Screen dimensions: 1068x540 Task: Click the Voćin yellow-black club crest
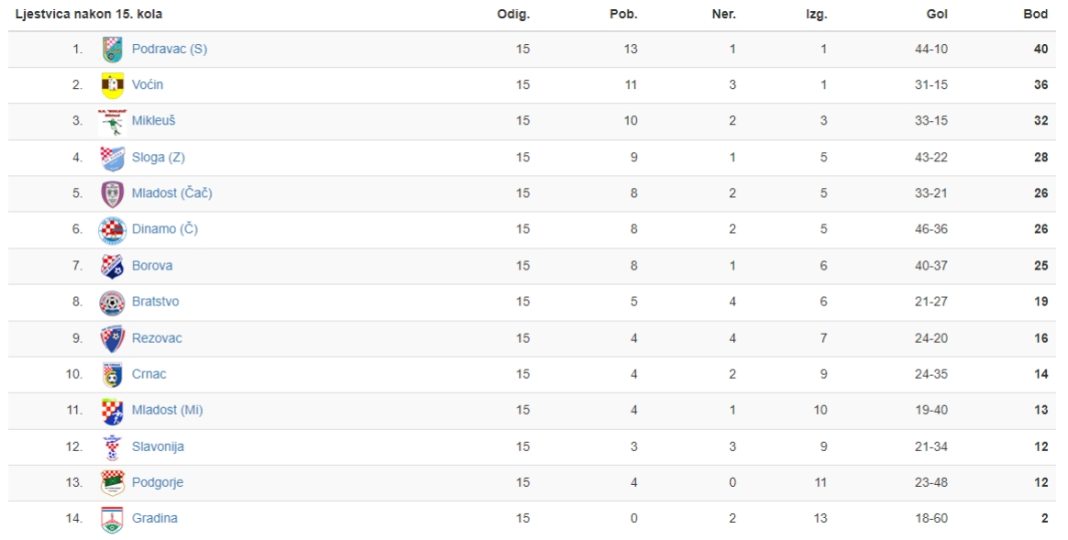pos(112,85)
